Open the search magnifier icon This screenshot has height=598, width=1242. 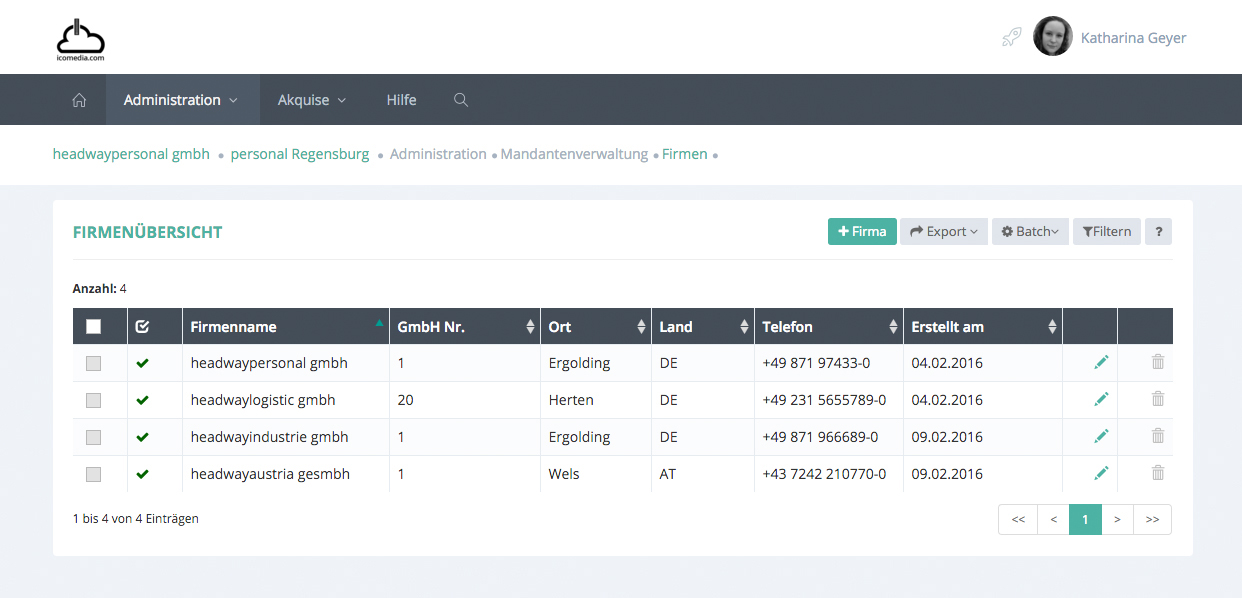pyautogui.click(x=461, y=100)
